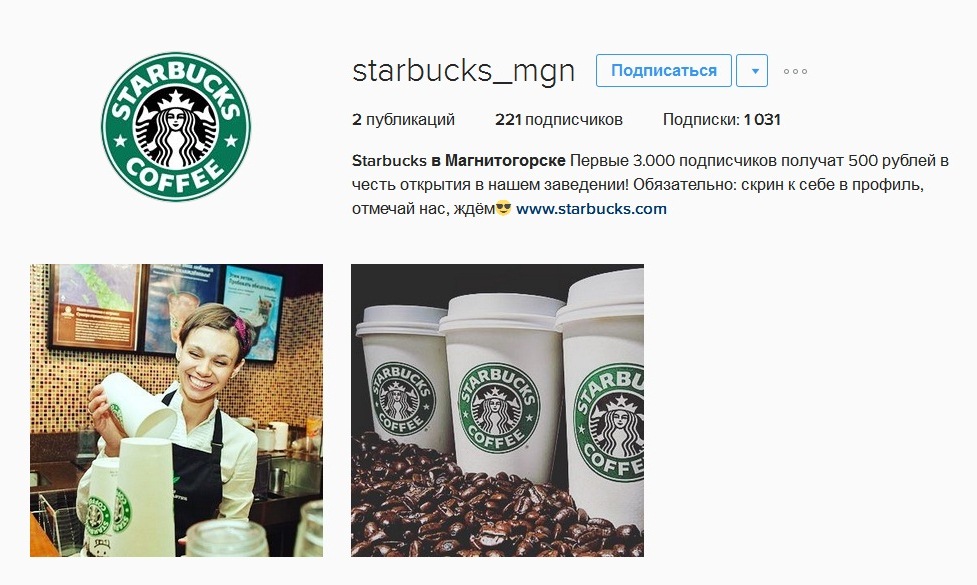Click the sunglasses emoji in the bio
The image size is (977, 585).
[503, 209]
